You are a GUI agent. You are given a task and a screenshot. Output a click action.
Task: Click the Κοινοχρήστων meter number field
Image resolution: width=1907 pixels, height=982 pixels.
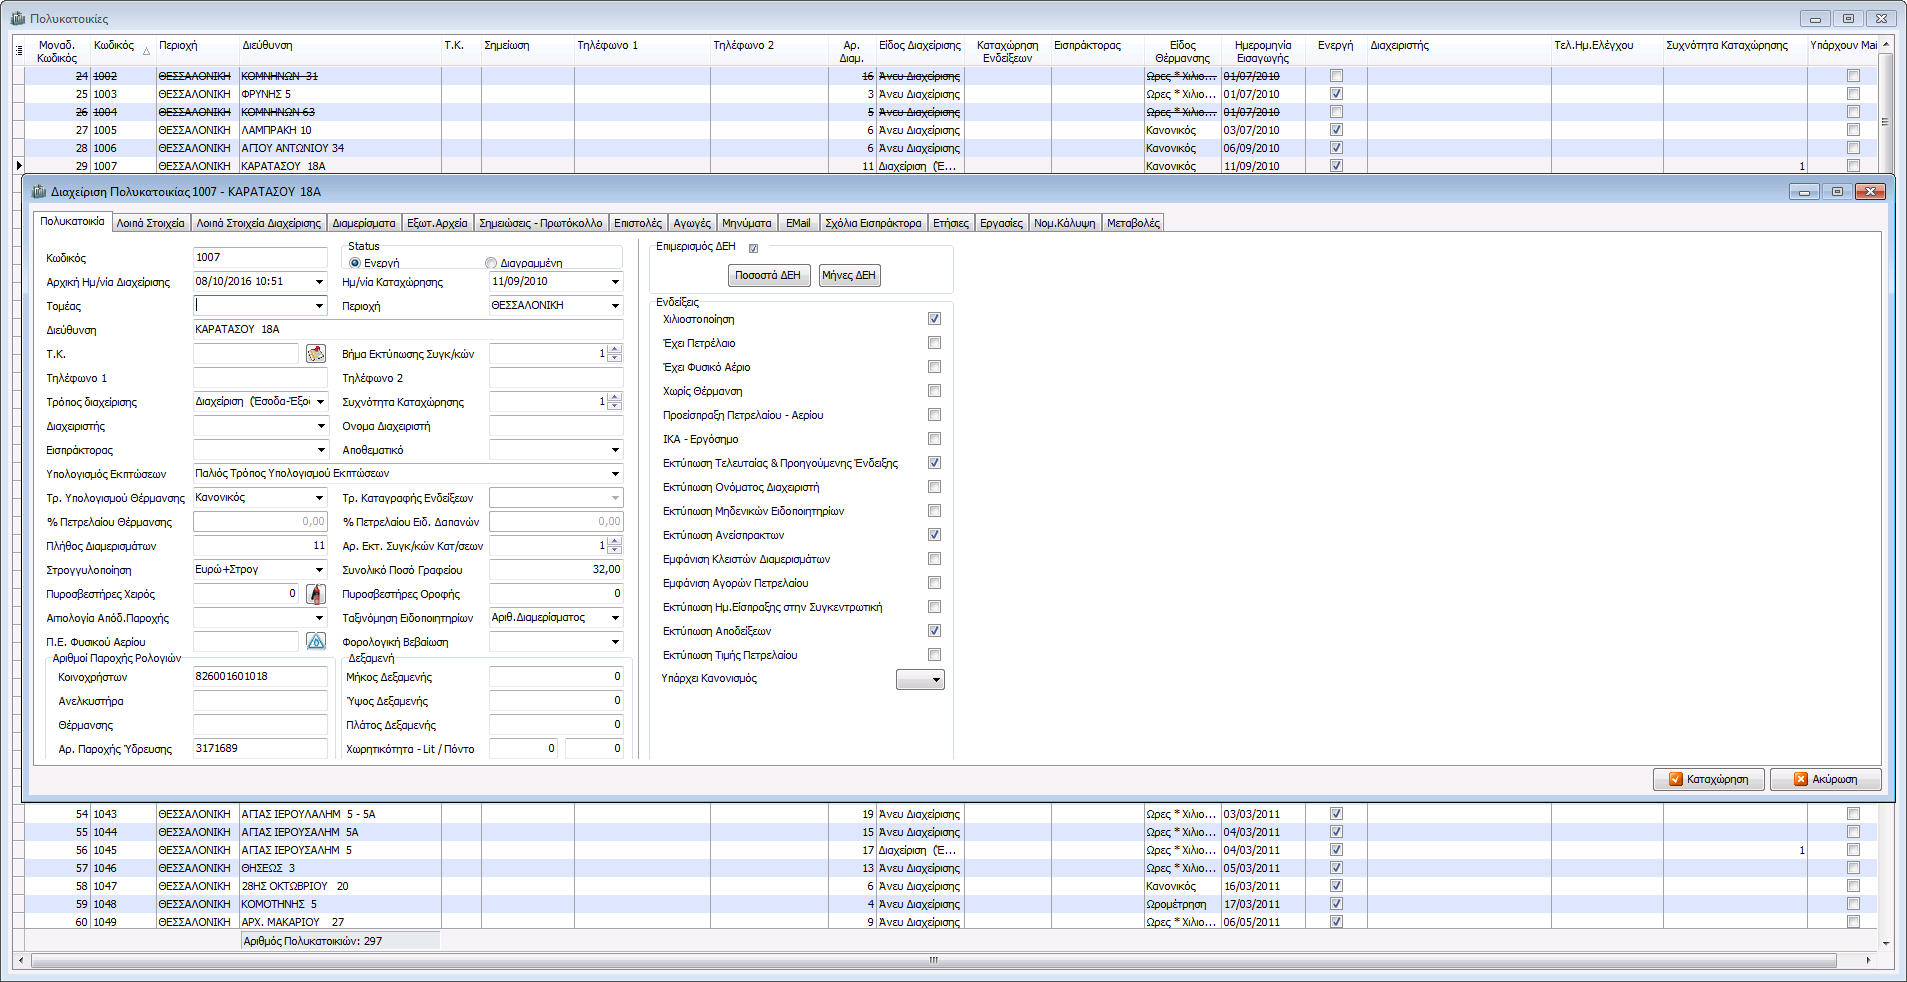[260, 677]
